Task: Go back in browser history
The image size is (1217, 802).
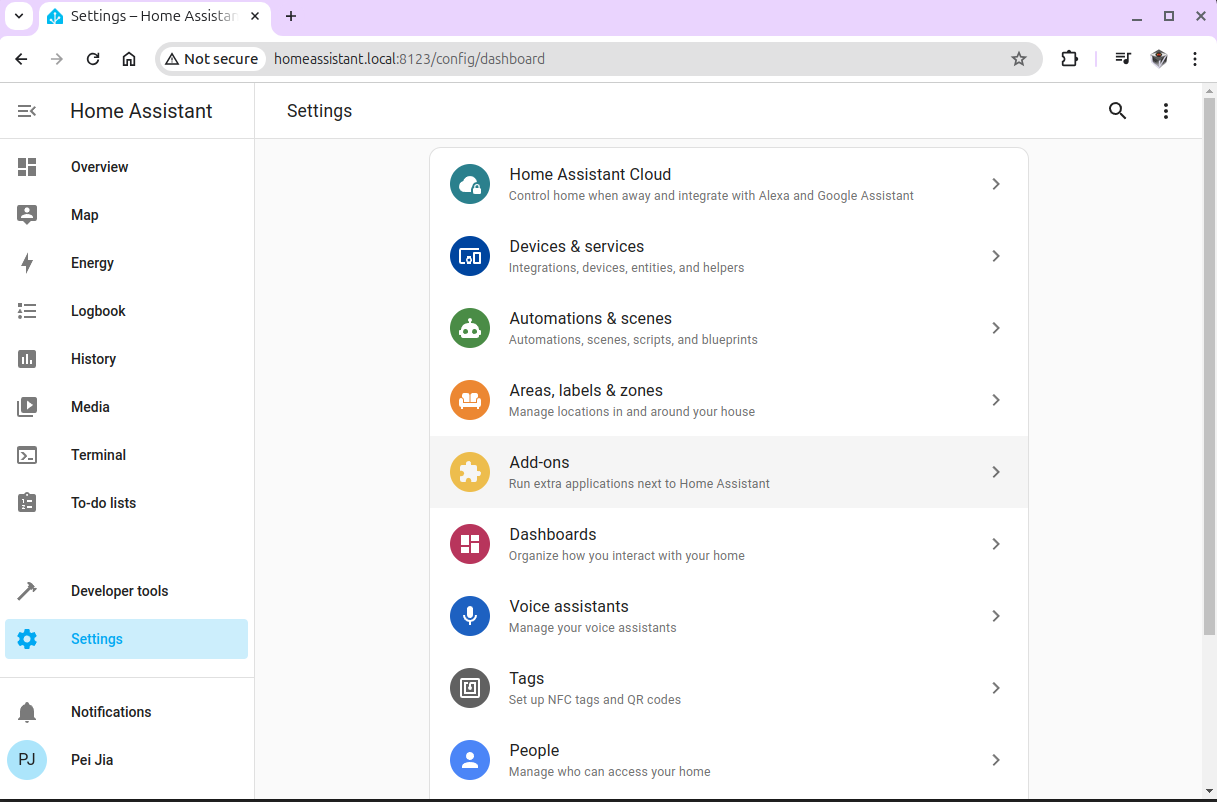Action: tap(21, 59)
